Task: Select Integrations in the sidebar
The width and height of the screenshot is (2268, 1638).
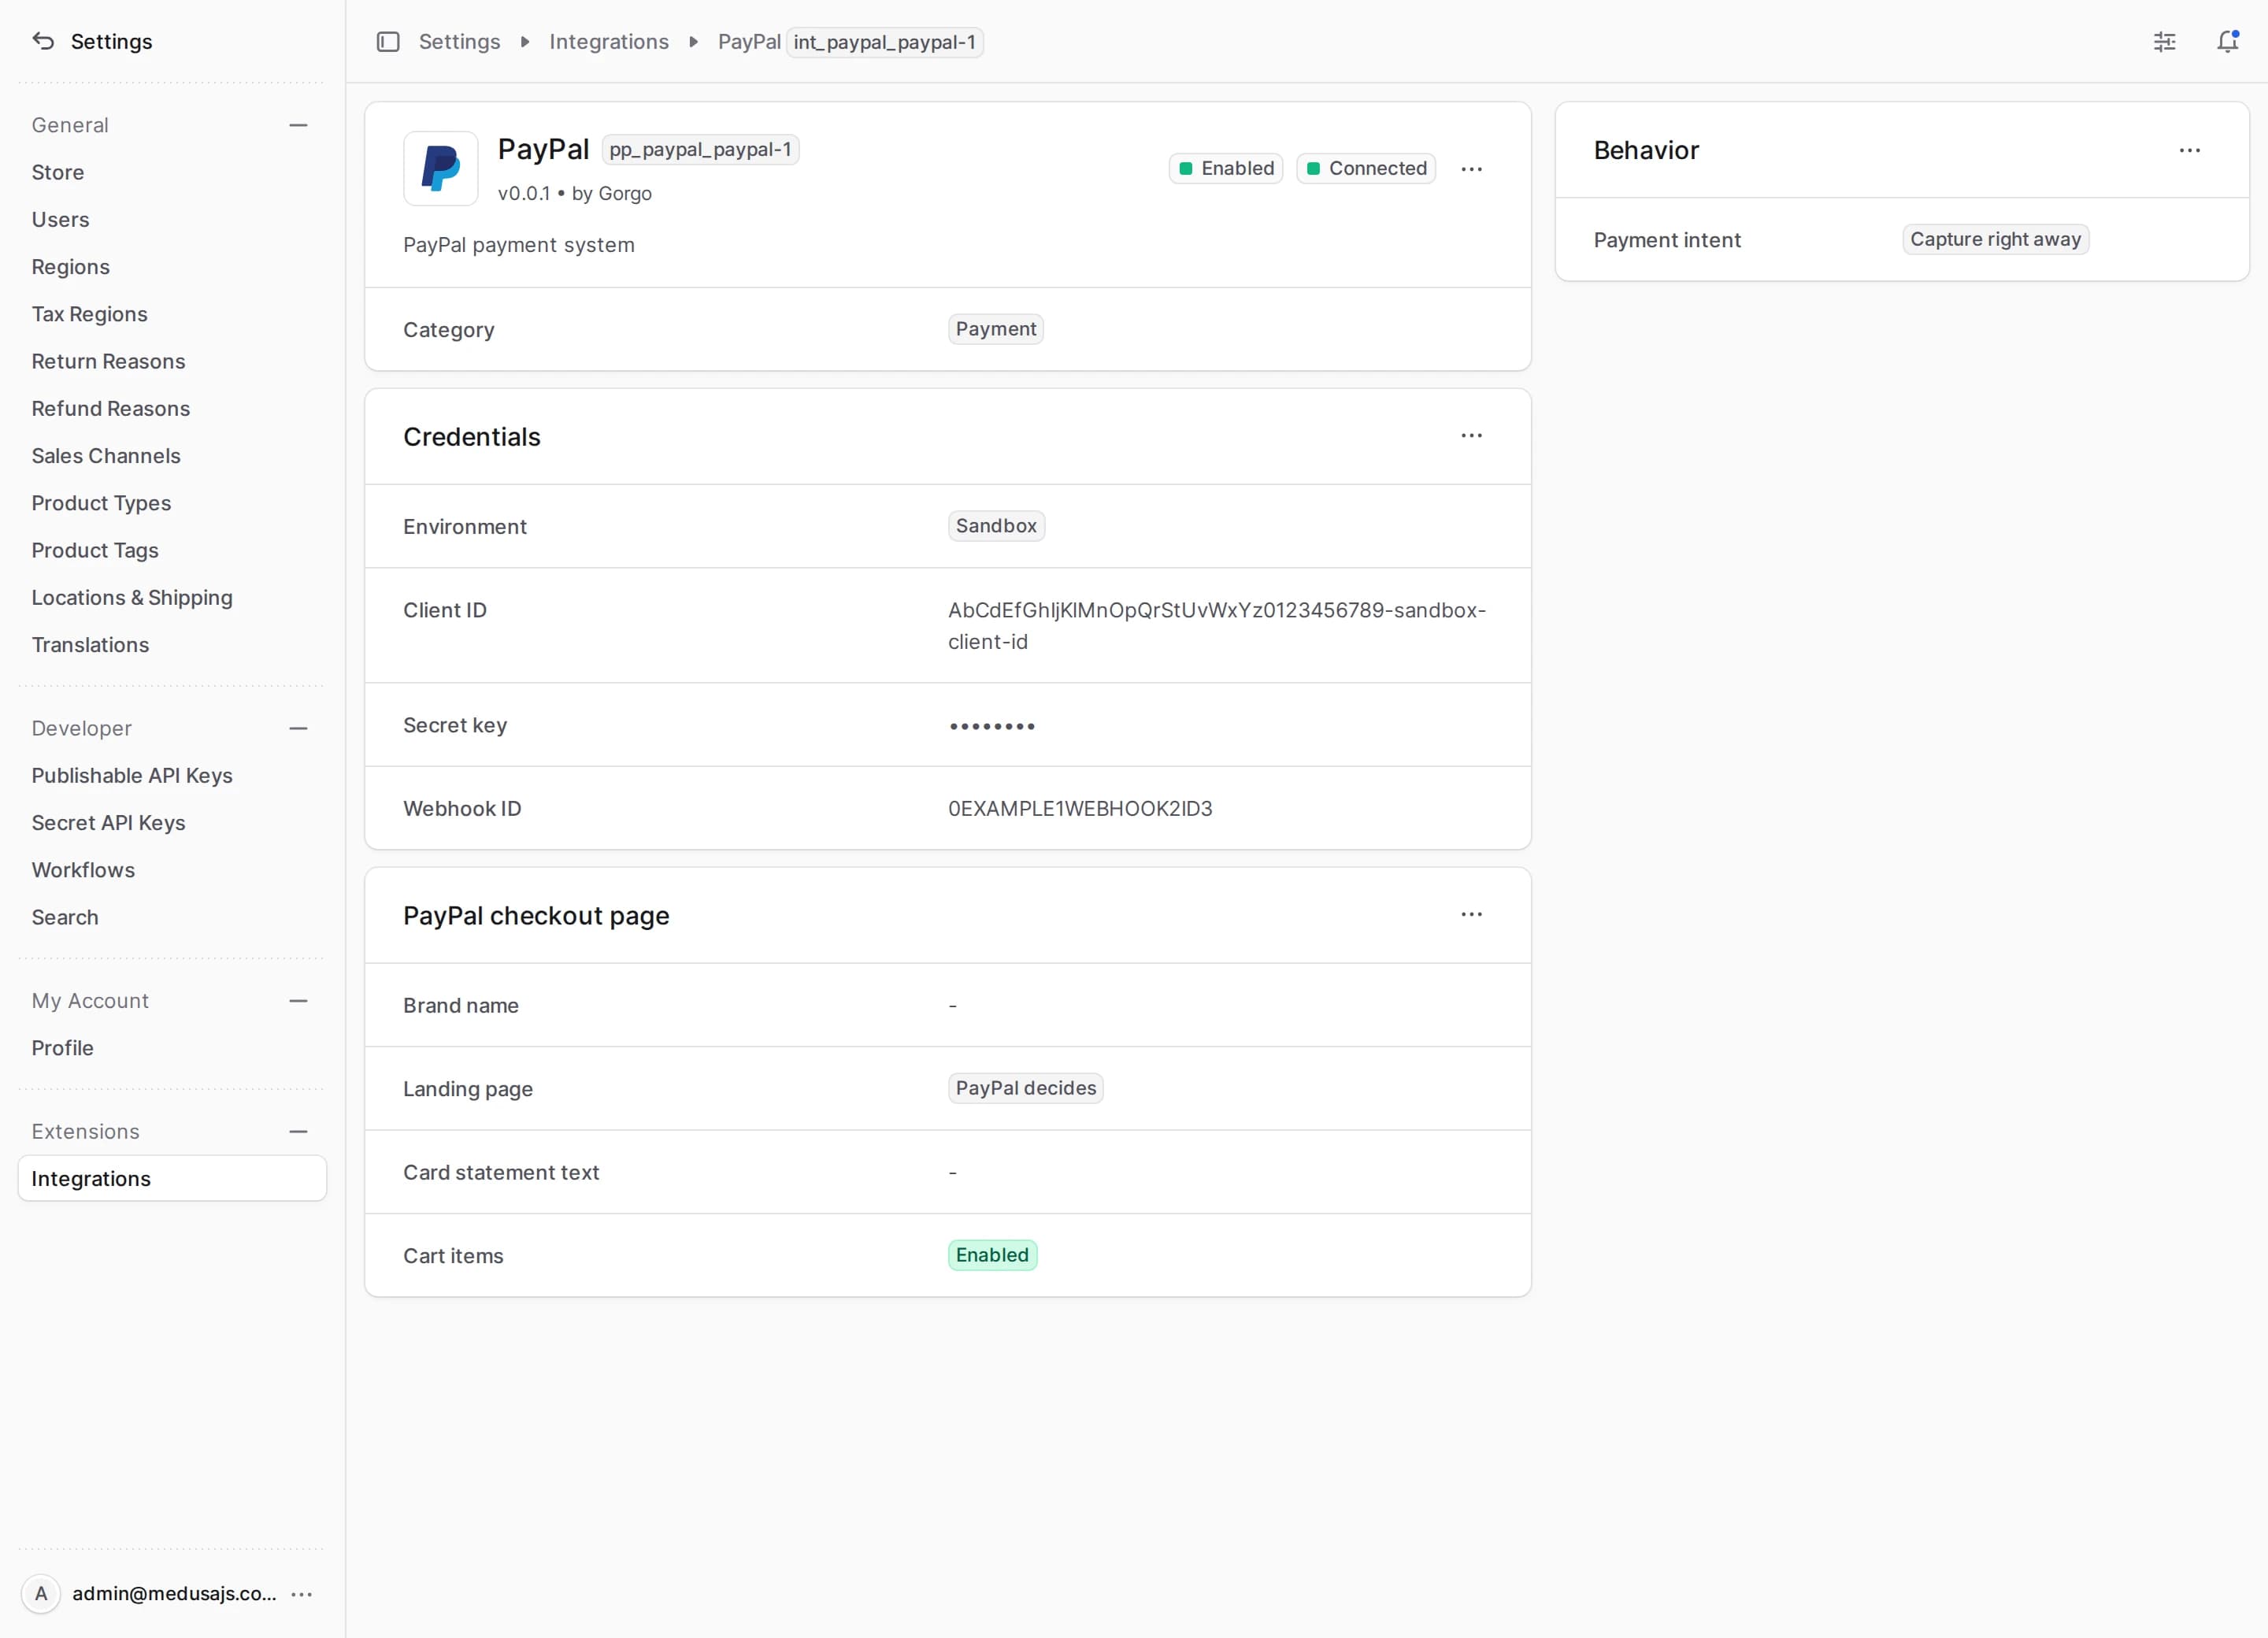Action: pos(172,1179)
